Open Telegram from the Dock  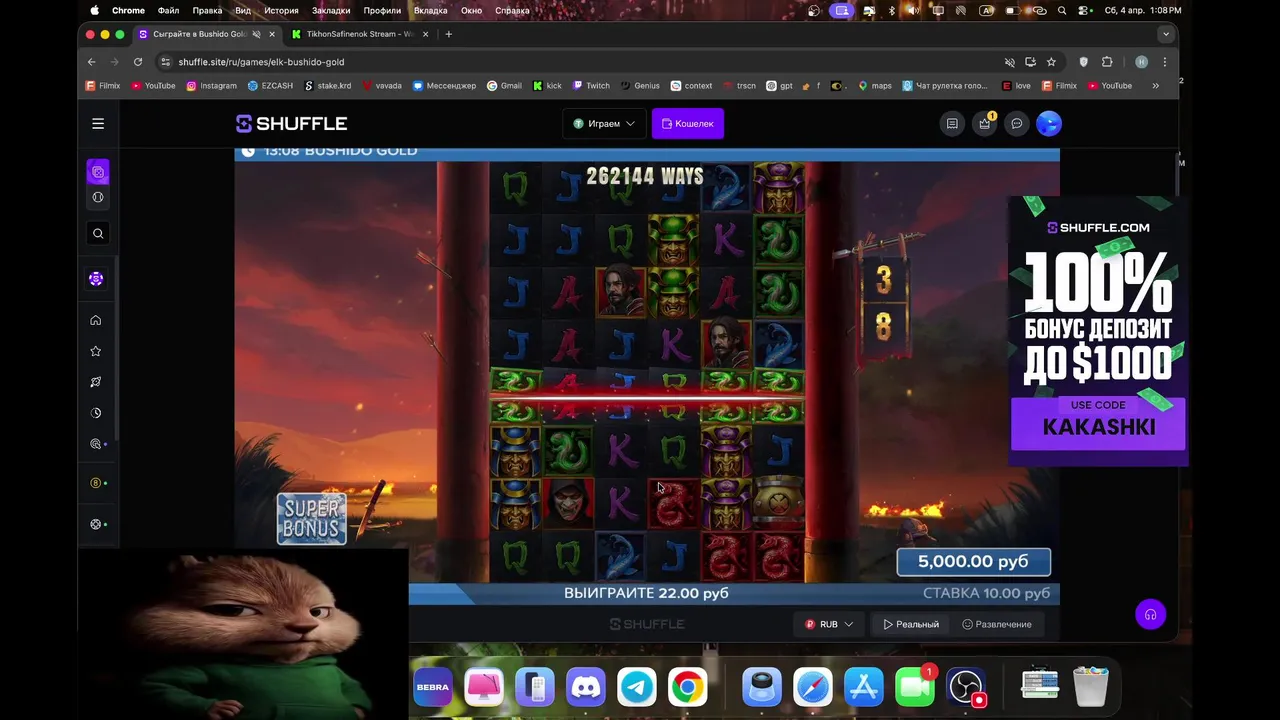click(637, 687)
